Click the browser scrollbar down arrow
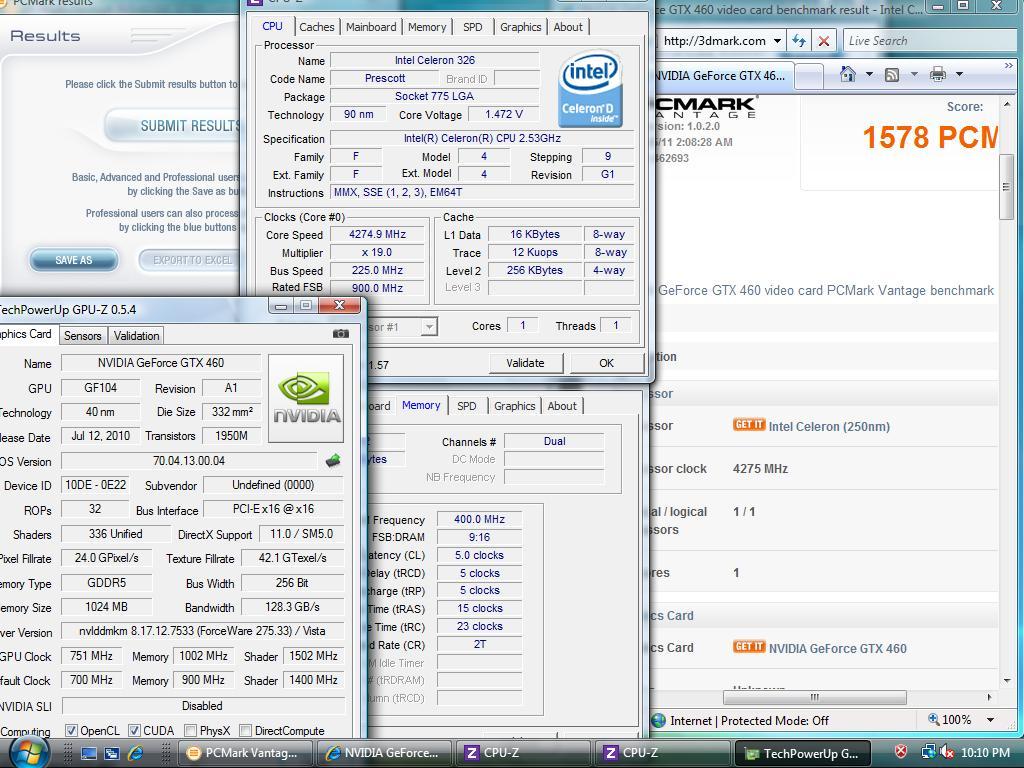Viewport: 1024px width, 768px height. [1006, 682]
